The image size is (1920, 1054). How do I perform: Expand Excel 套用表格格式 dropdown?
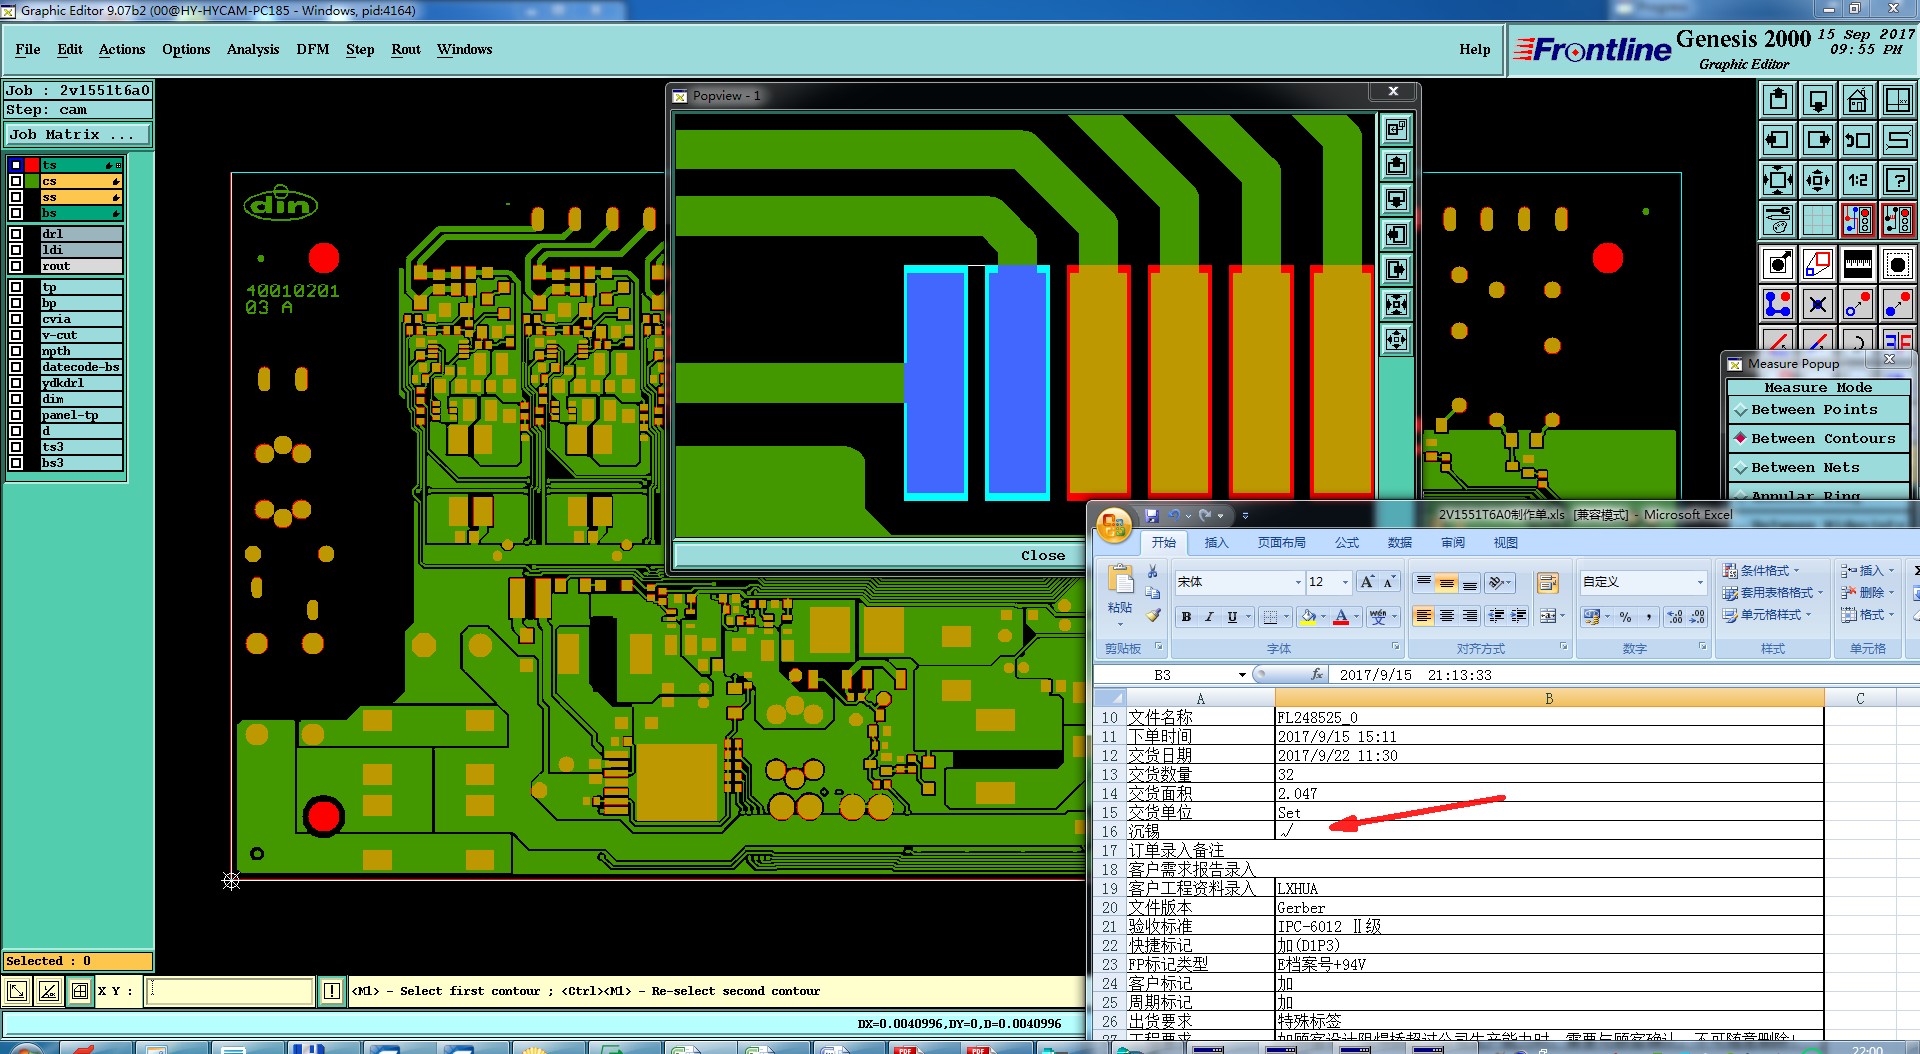click(x=1772, y=593)
